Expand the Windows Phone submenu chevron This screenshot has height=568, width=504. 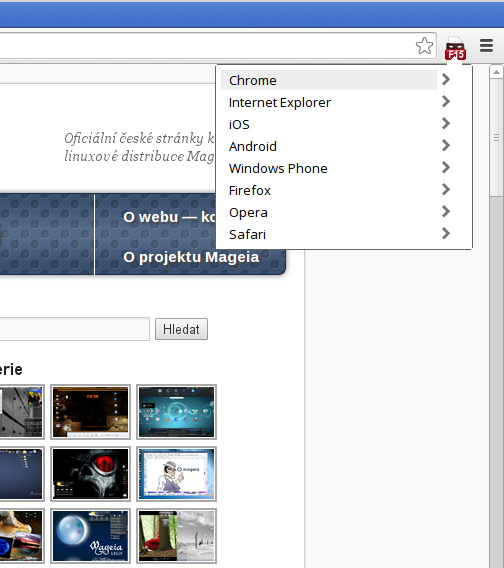pyautogui.click(x=446, y=167)
